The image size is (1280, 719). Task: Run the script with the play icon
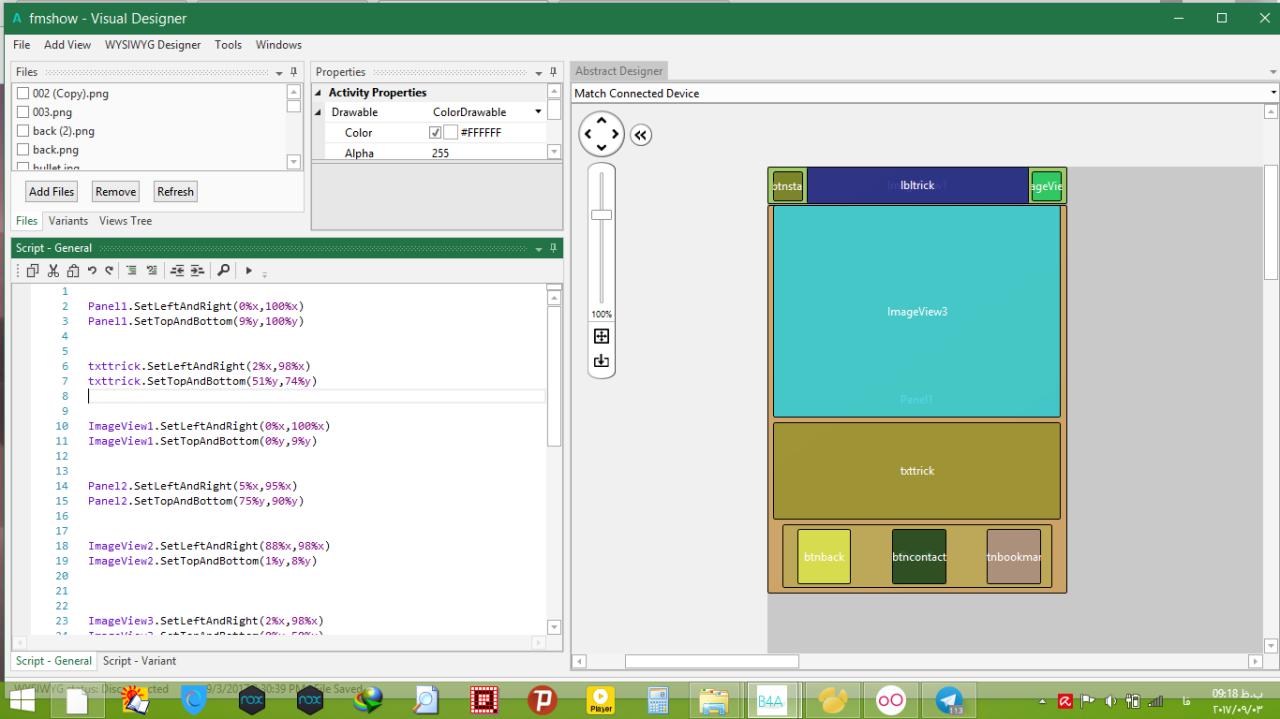(249, 271)
